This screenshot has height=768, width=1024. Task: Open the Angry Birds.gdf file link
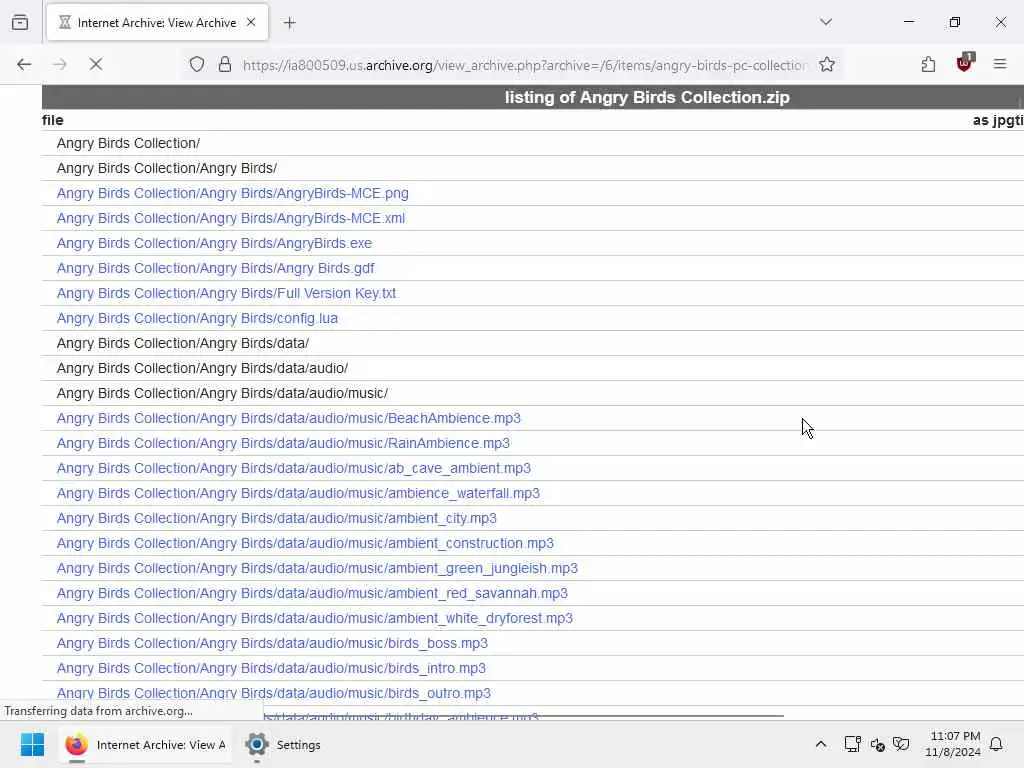tap(216, 268)
